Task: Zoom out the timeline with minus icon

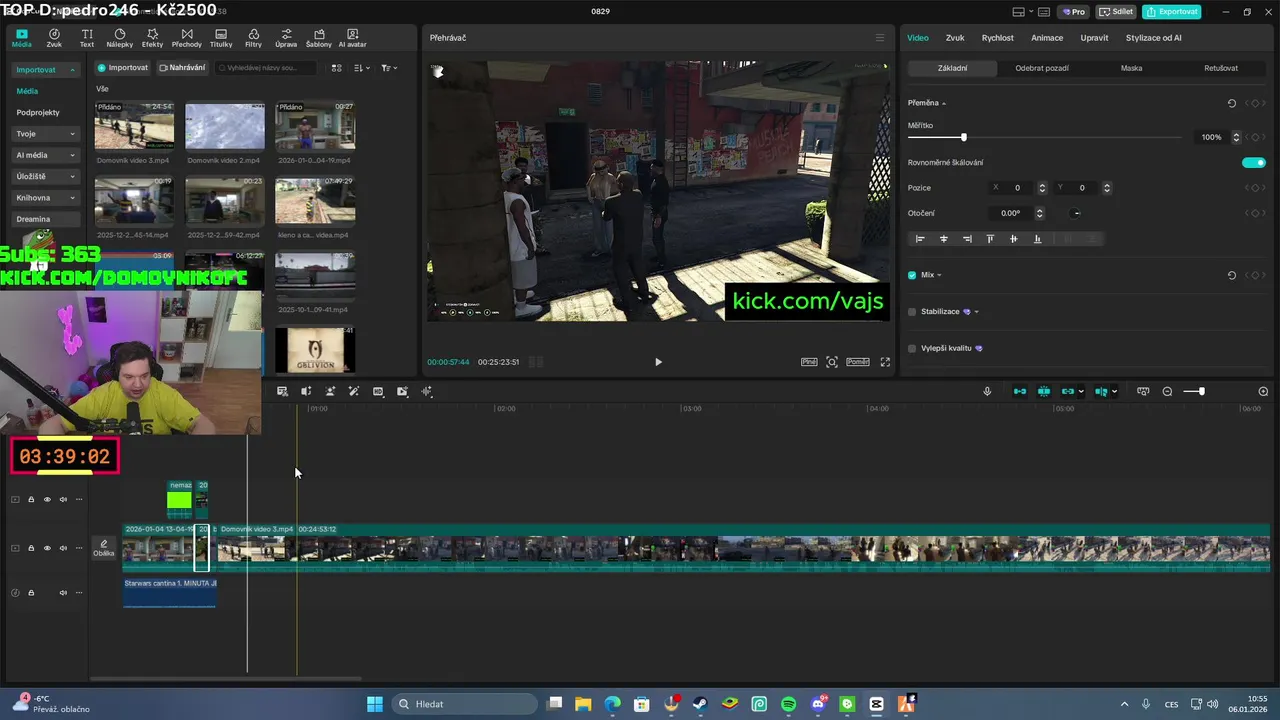Action: click(1167, 391)
